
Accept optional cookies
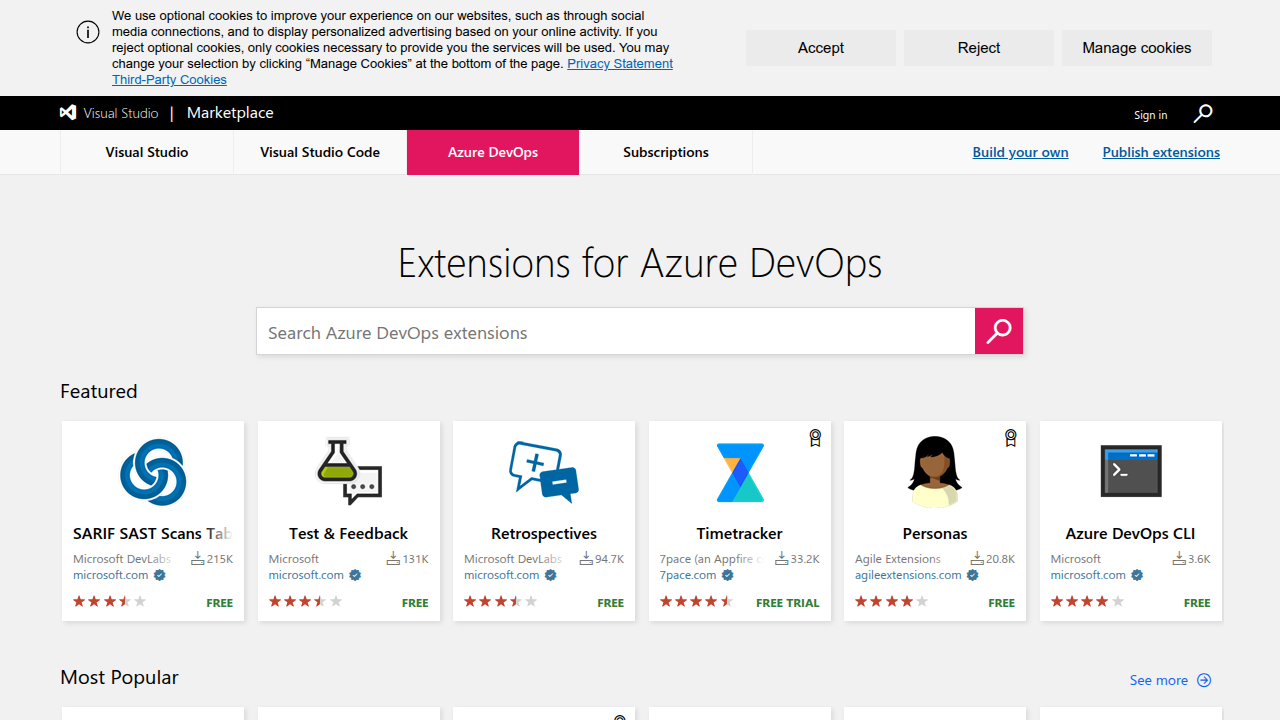click(821, 48)
